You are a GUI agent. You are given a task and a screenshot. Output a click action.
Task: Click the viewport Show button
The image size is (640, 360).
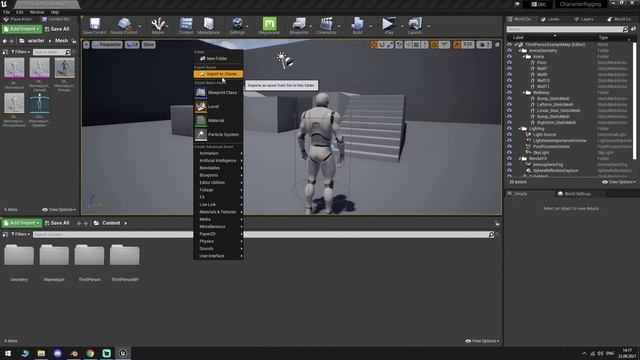pos(149,44)
